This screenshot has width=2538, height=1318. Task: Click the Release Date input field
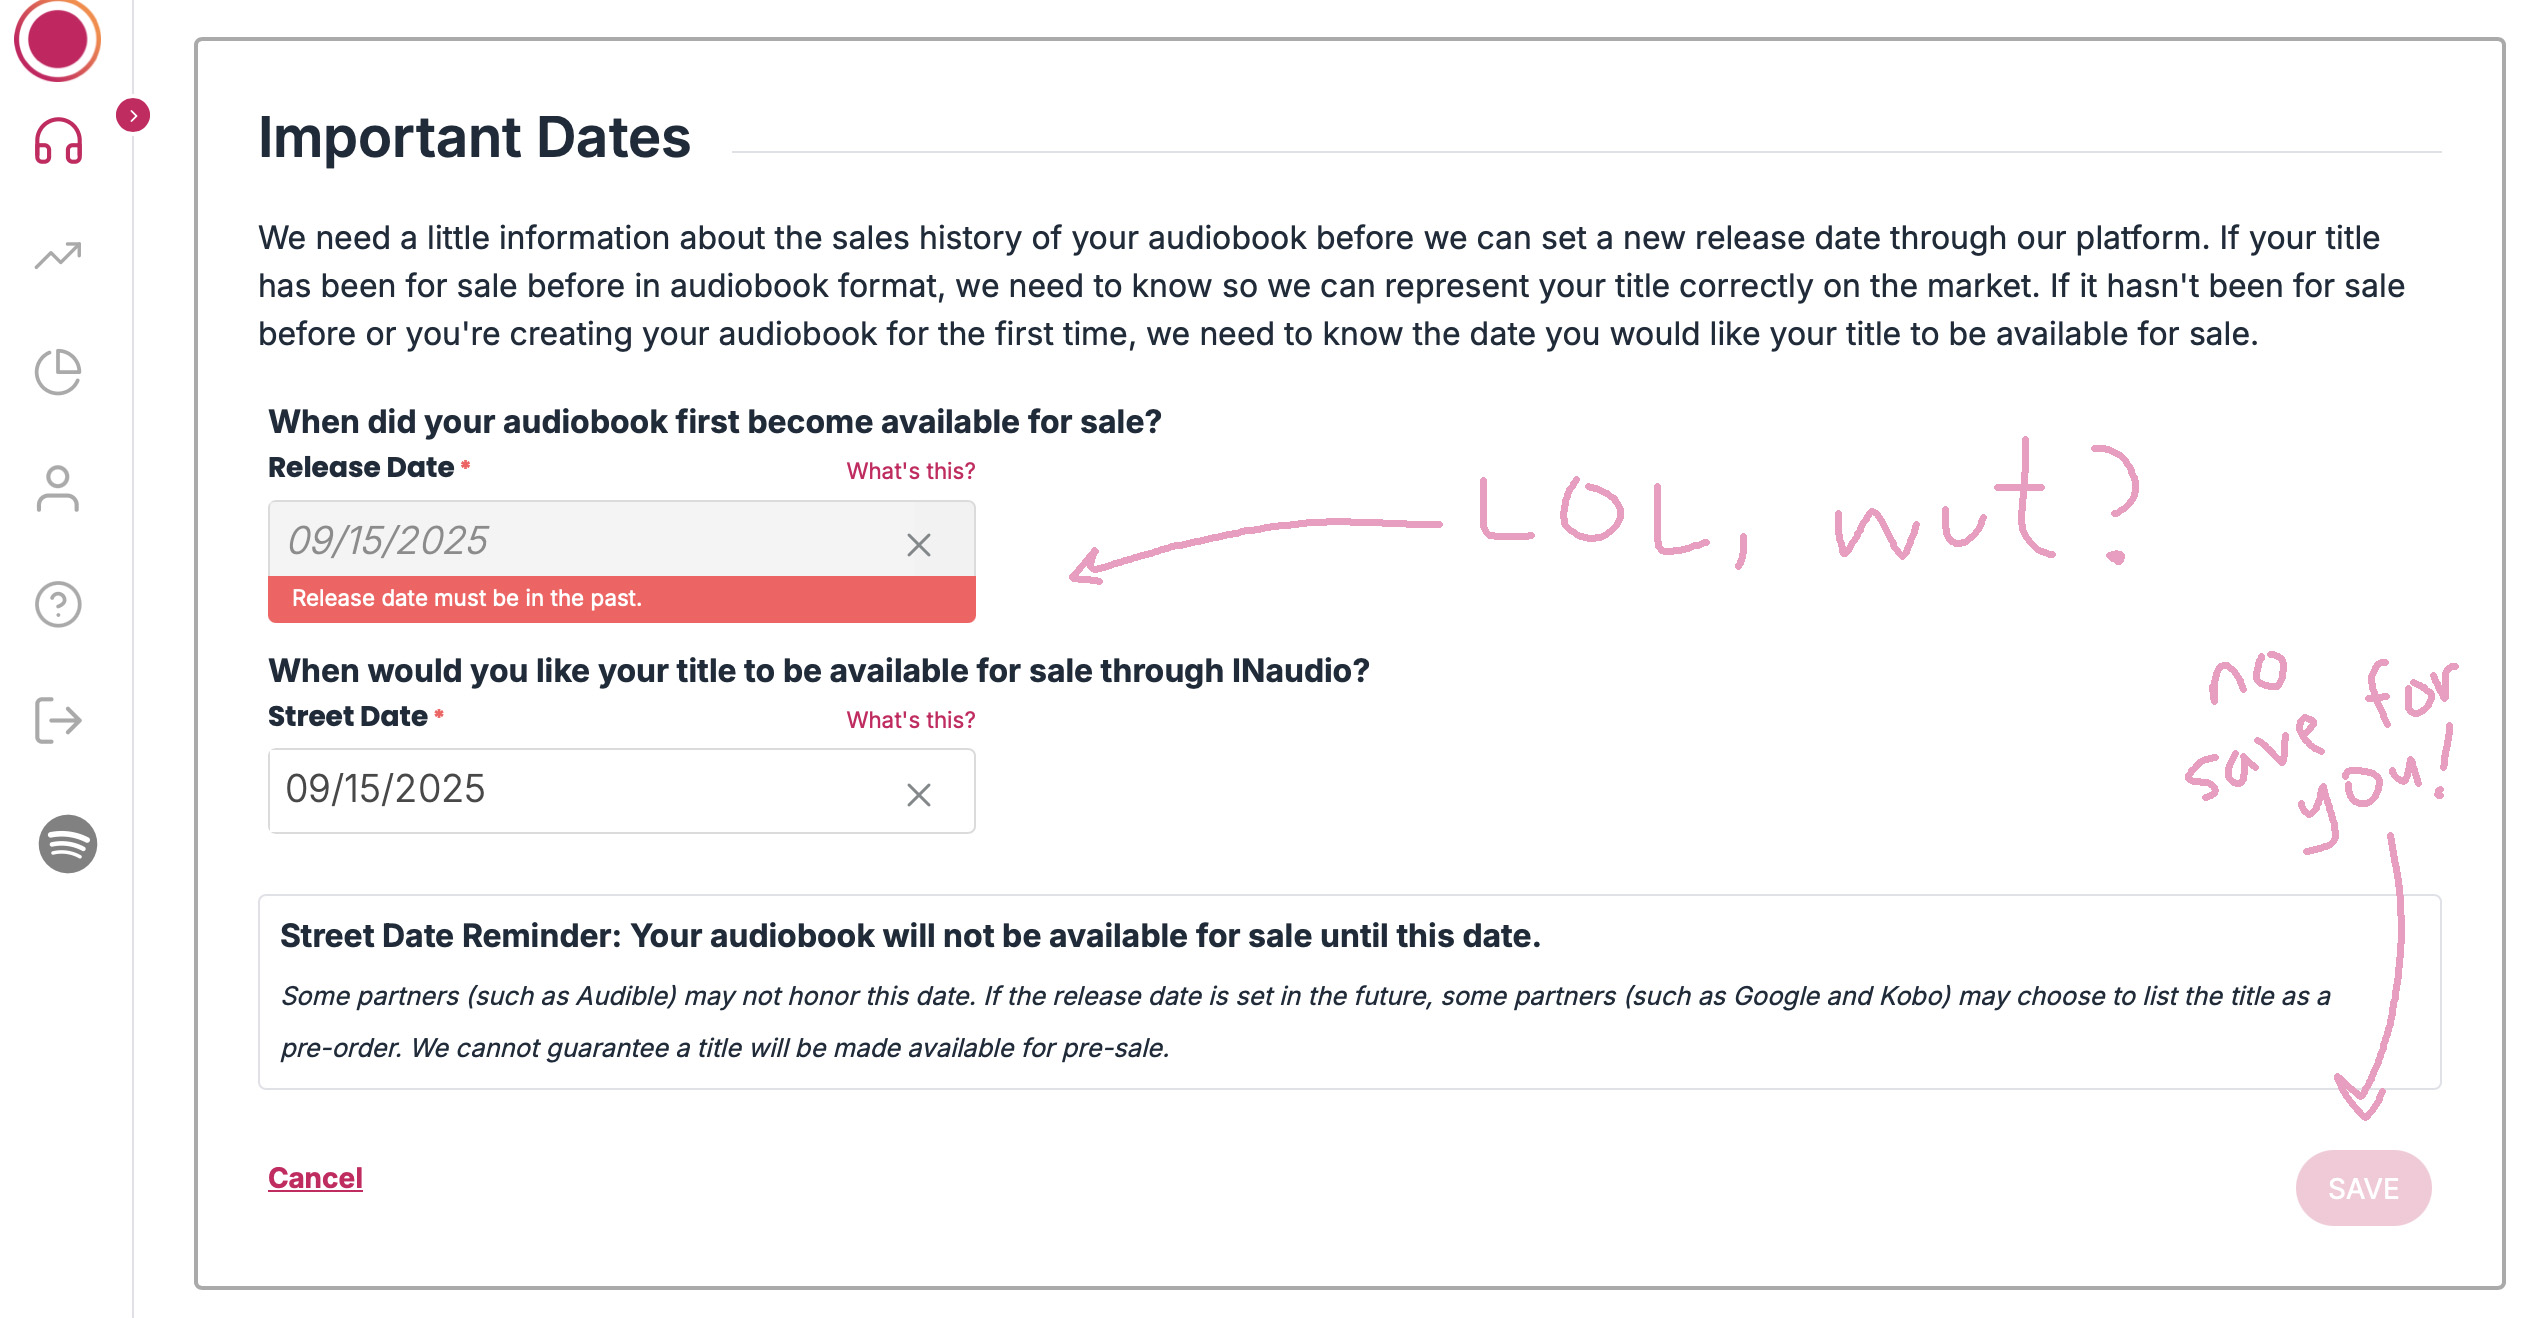(x=580, y=540)
